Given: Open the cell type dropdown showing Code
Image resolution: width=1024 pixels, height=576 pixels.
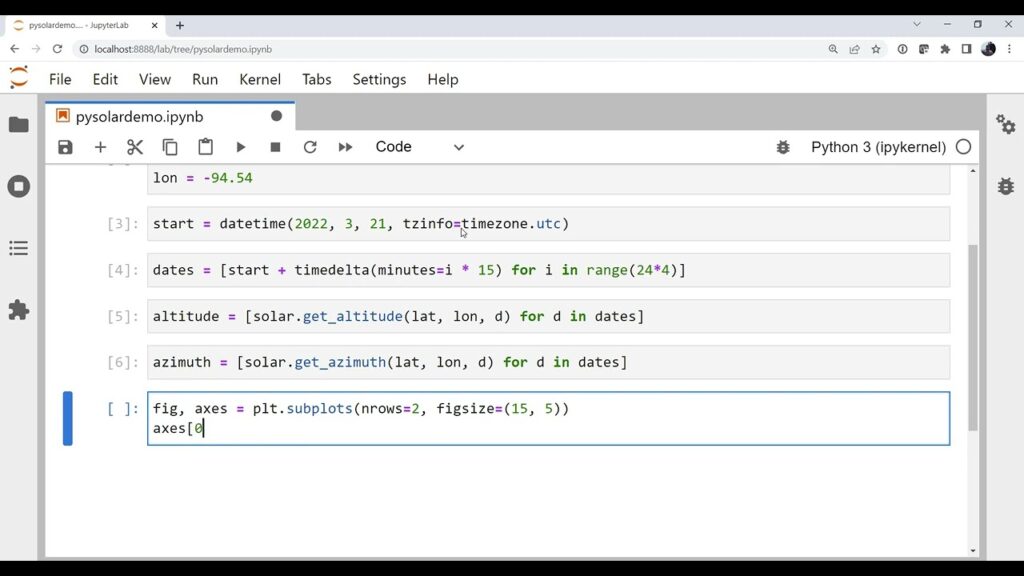Looking at the screenshot, I should pyautogui.click(x=420, y=146).
